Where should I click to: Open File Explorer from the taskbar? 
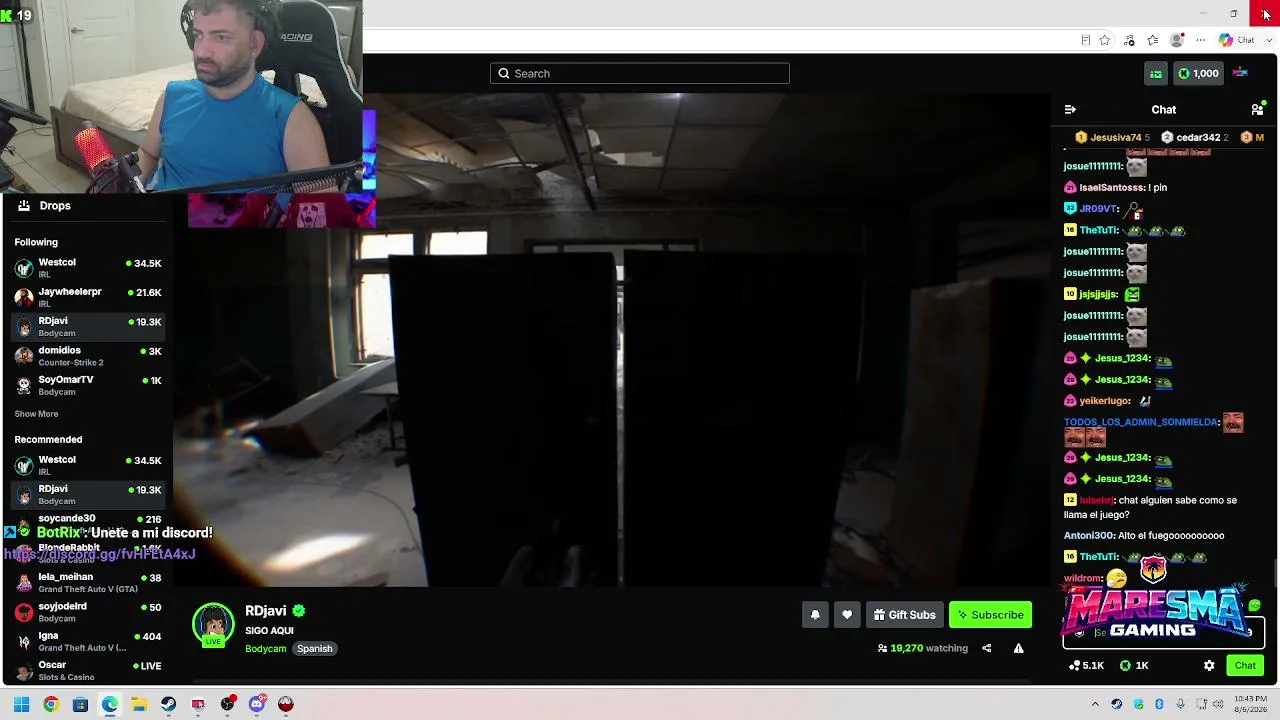click(139, 704)
